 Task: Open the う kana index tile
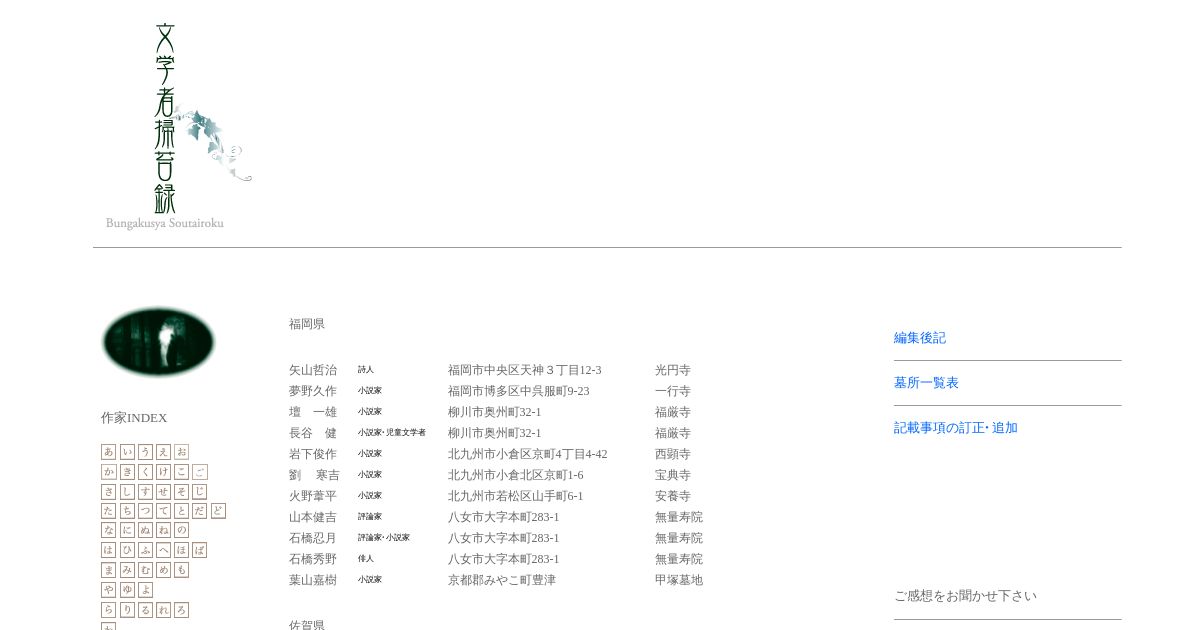pyautogui.click(x=145, y=452)
